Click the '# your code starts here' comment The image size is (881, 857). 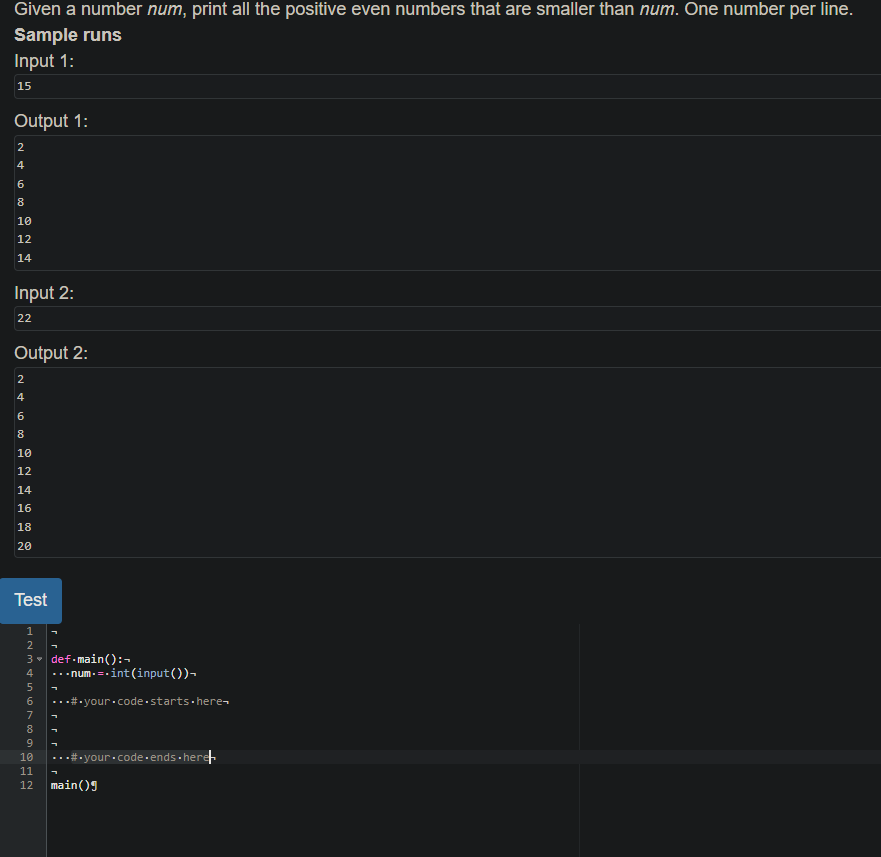(x=147, y=701)
